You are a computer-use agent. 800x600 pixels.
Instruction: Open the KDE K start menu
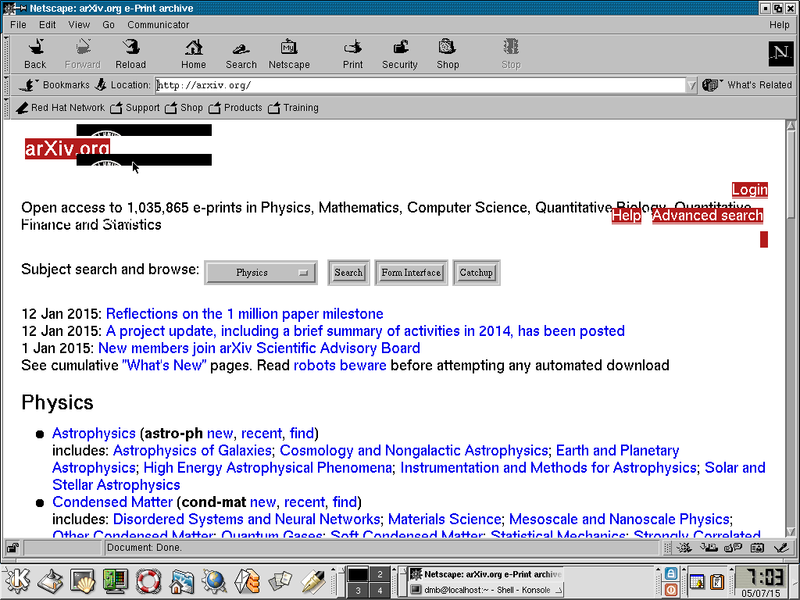(x=17, y=581)
